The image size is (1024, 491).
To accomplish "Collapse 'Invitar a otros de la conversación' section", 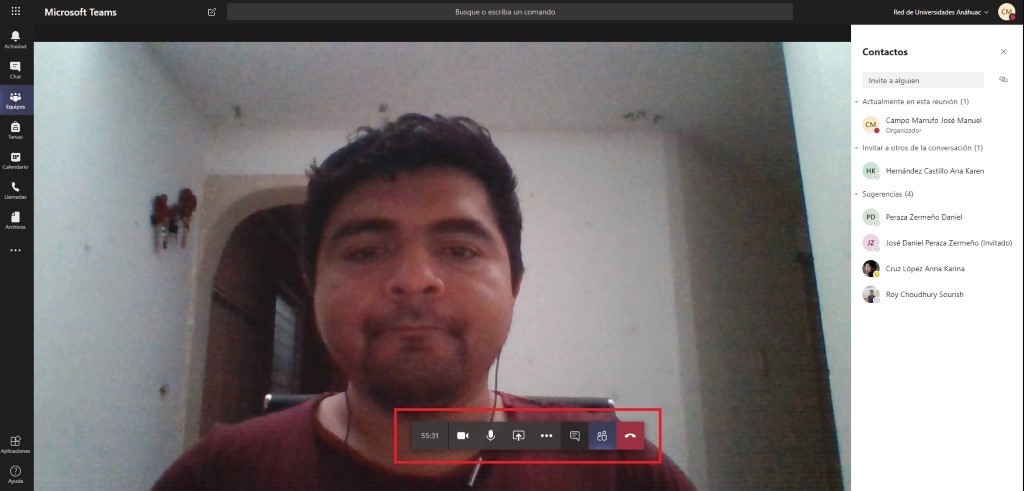I will [x=856, y=148].
